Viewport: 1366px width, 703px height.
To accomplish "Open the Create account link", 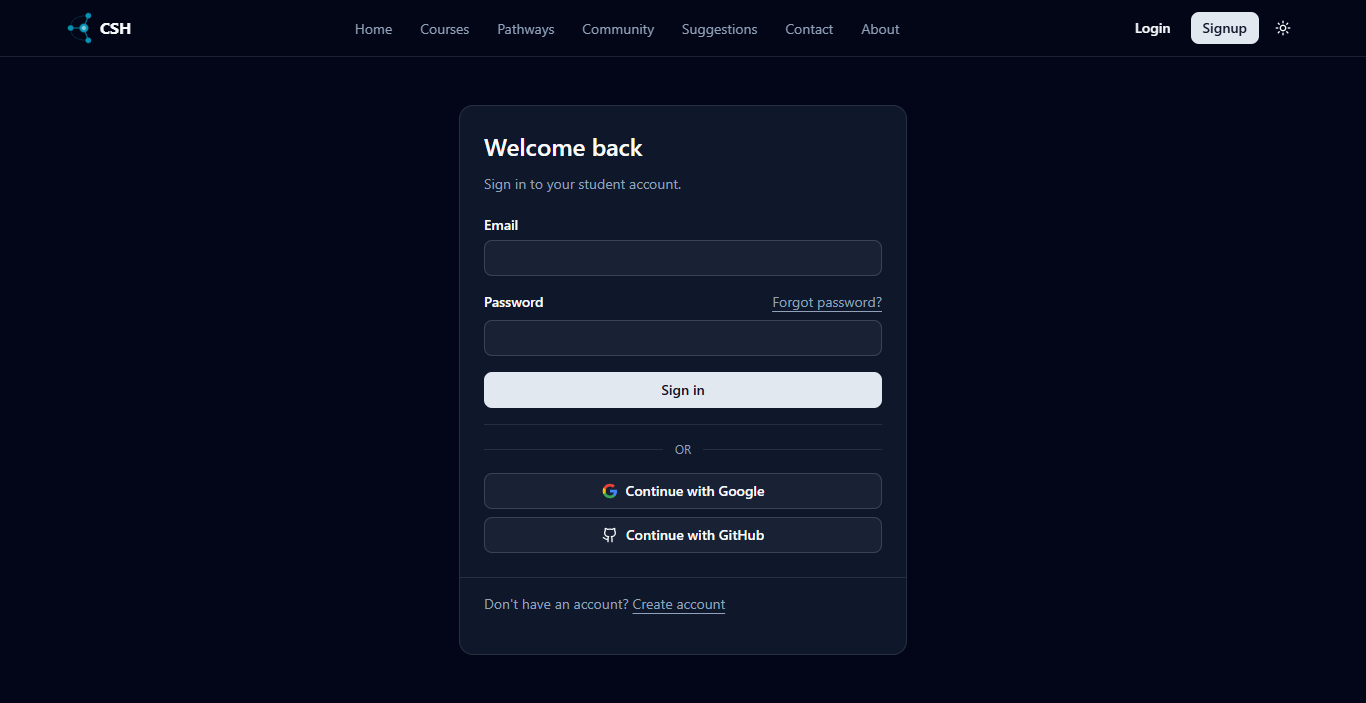I will [x=679, y=604].
